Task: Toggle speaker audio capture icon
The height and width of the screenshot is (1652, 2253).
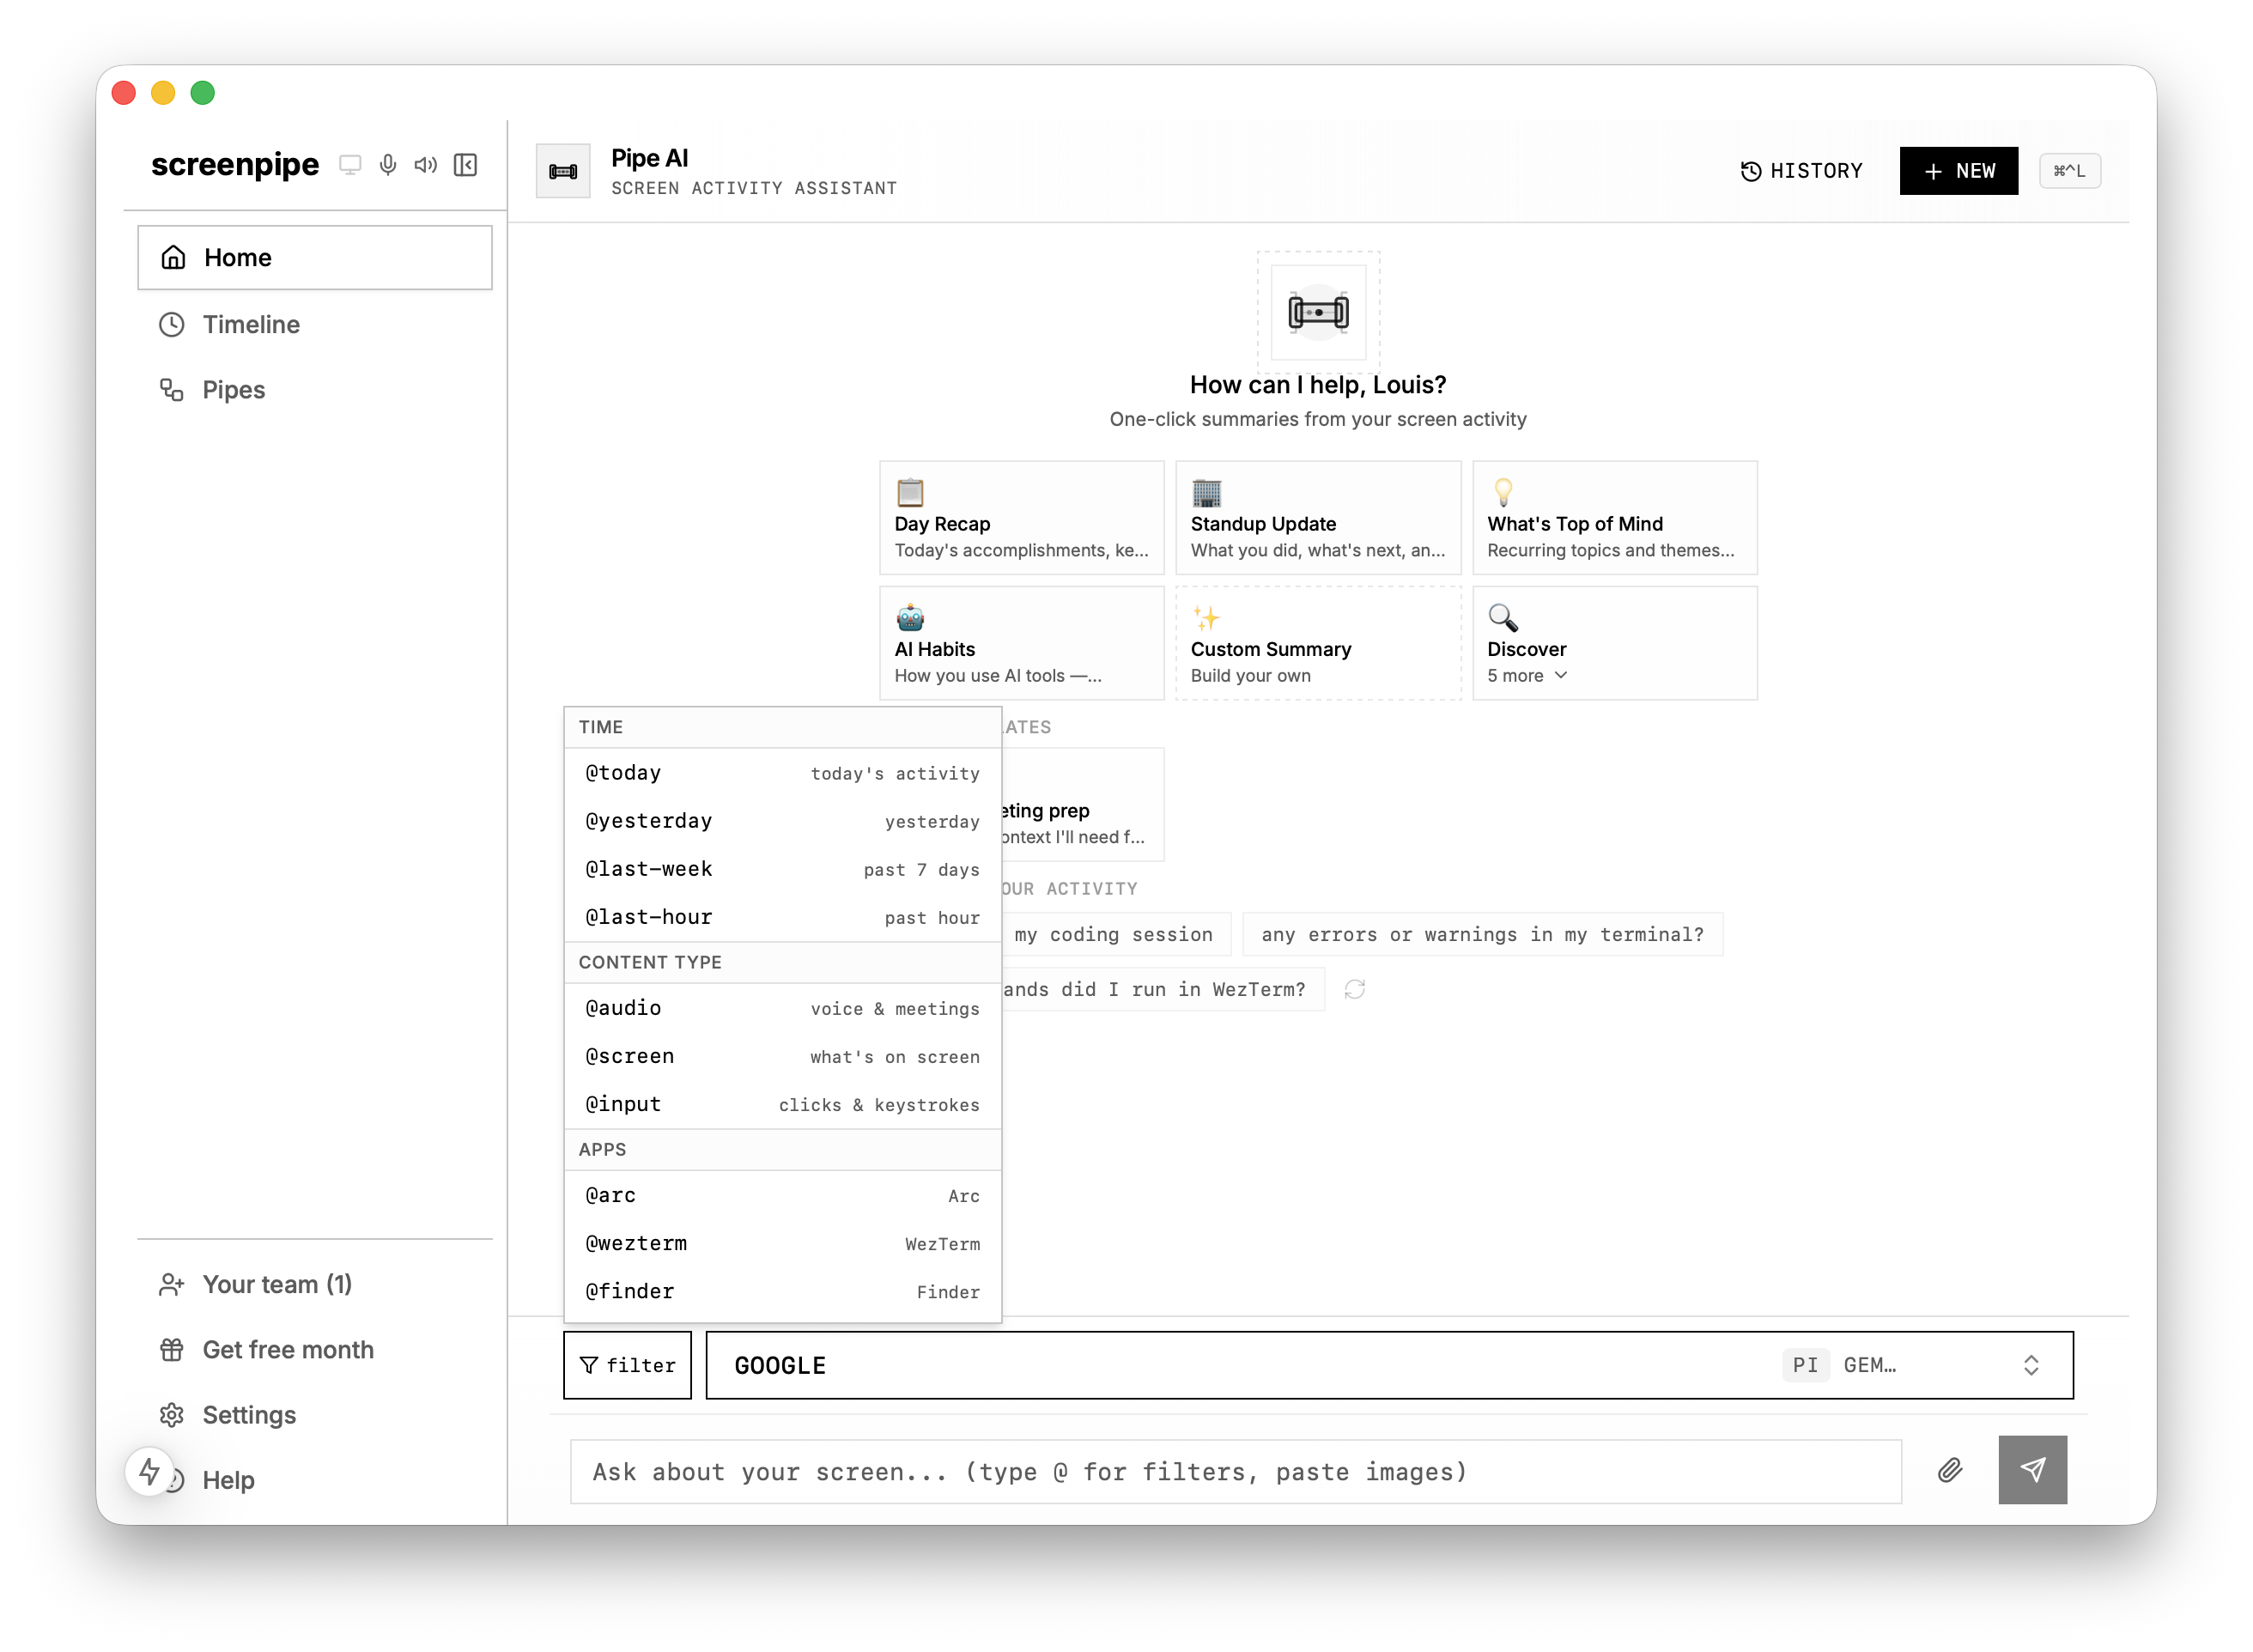Action: click(426, 165)
